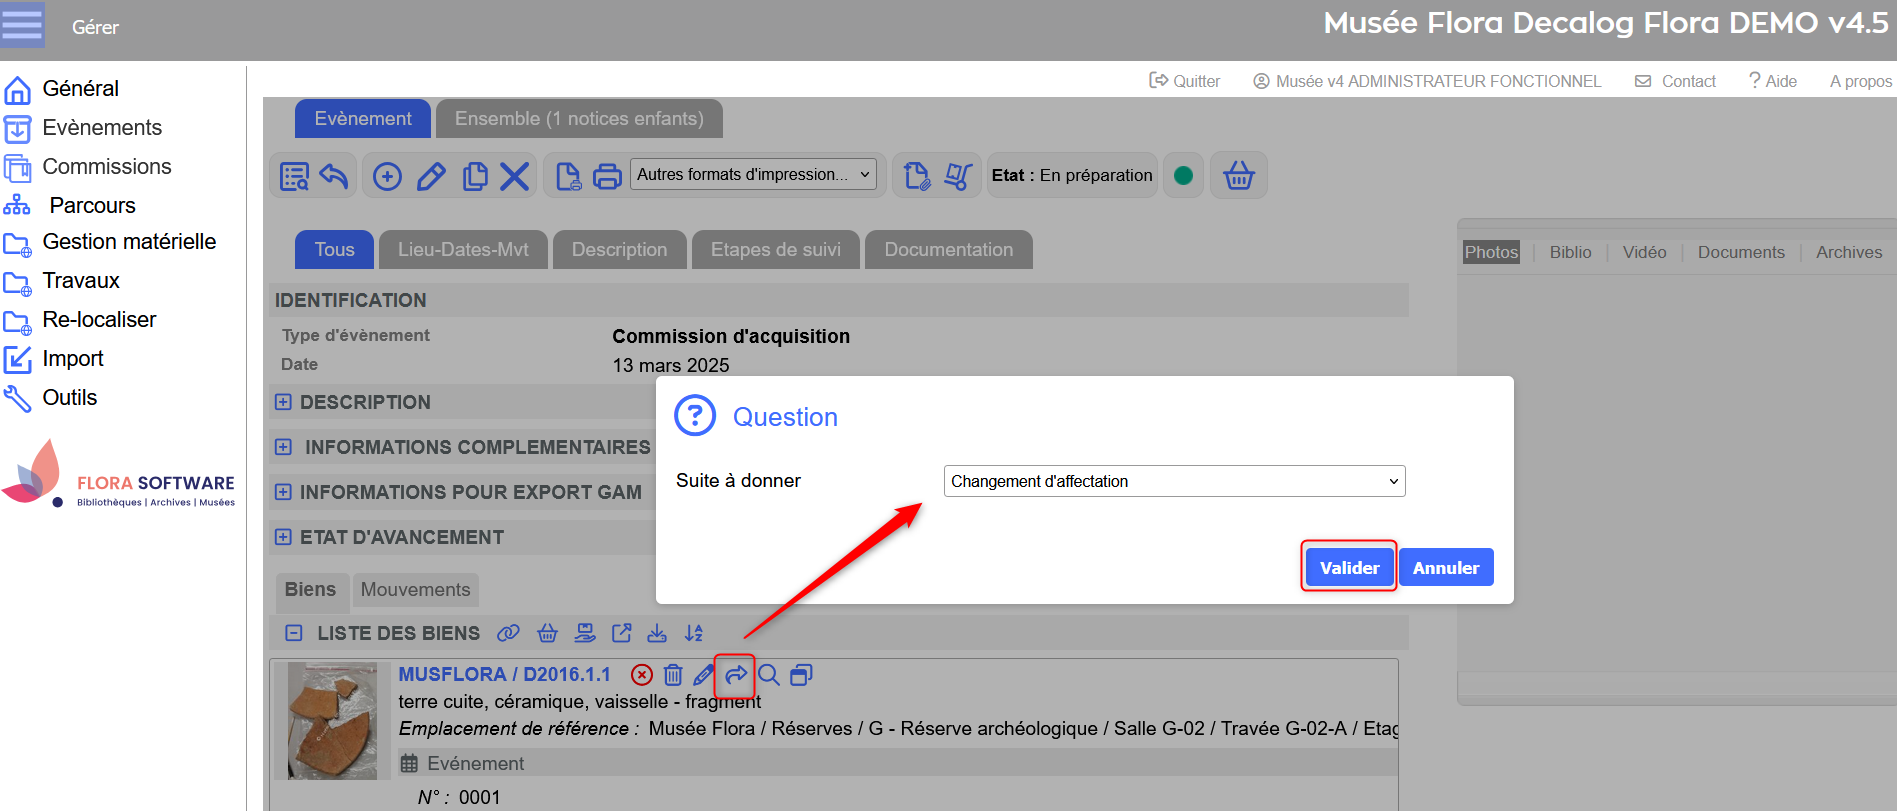This screenshot has height=811, width=1897.
Task: Click the green status indicator dot
Action: tap(1183, 176)
